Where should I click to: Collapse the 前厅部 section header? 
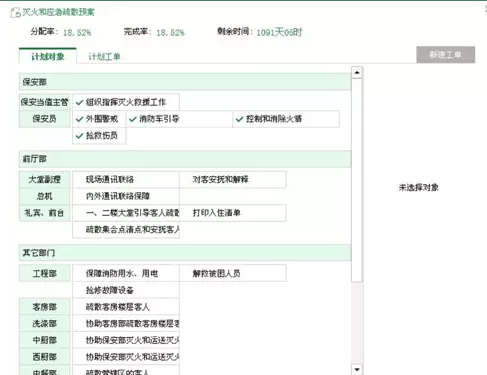(x=185, y=159)
